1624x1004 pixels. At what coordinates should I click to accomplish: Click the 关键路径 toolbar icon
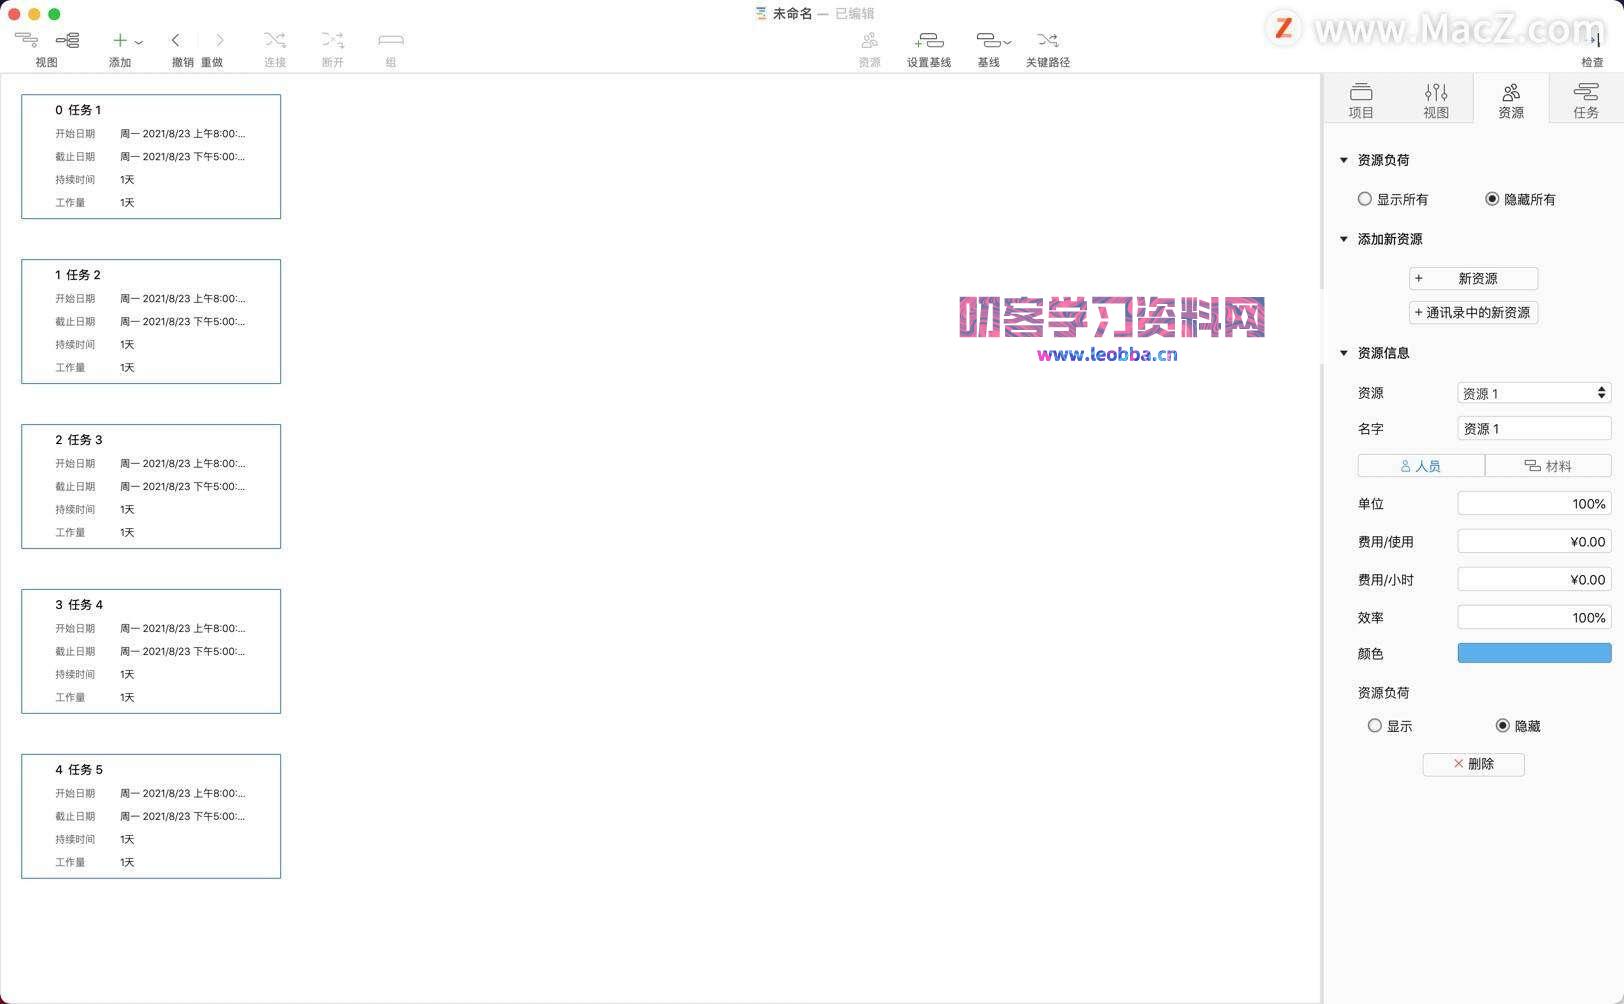coord(1047,40)
